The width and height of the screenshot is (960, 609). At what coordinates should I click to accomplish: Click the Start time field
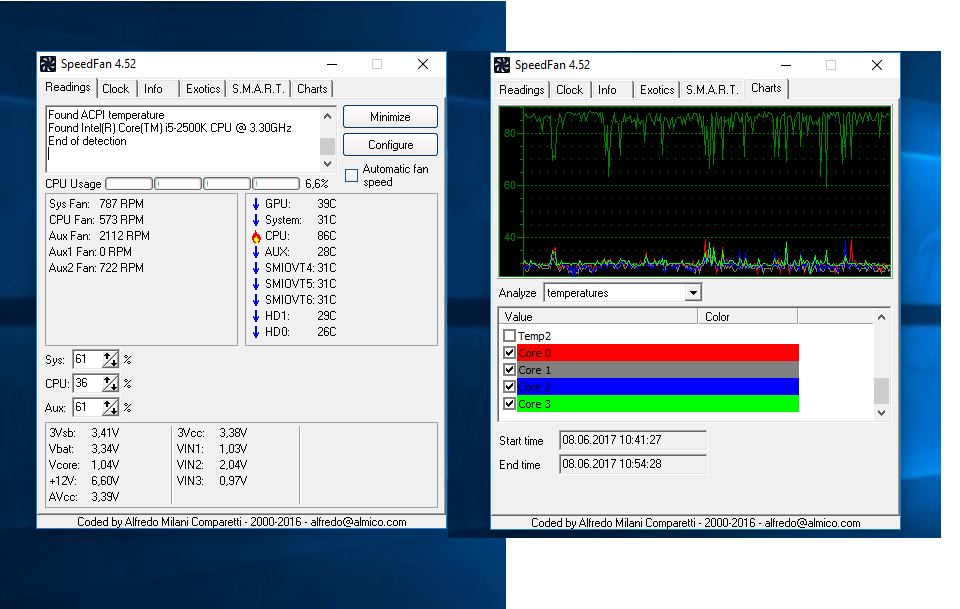633,440
